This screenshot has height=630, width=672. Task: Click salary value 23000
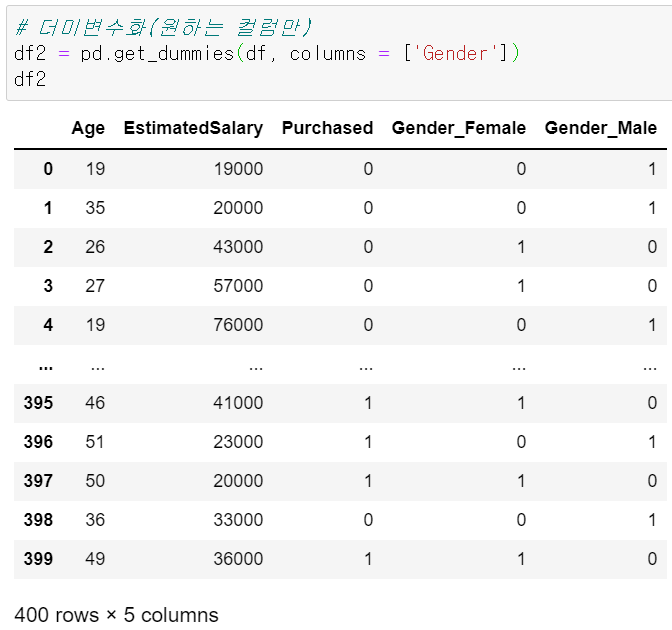[238, 442]
